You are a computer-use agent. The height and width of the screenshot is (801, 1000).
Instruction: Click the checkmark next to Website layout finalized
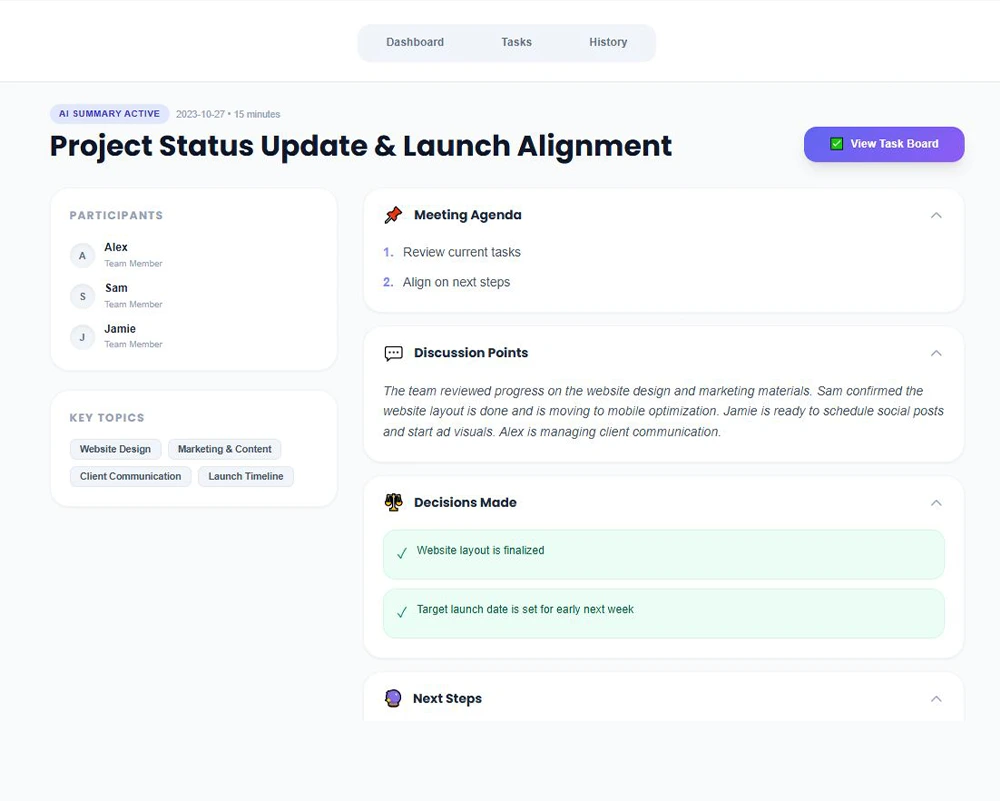coord(402,553)
